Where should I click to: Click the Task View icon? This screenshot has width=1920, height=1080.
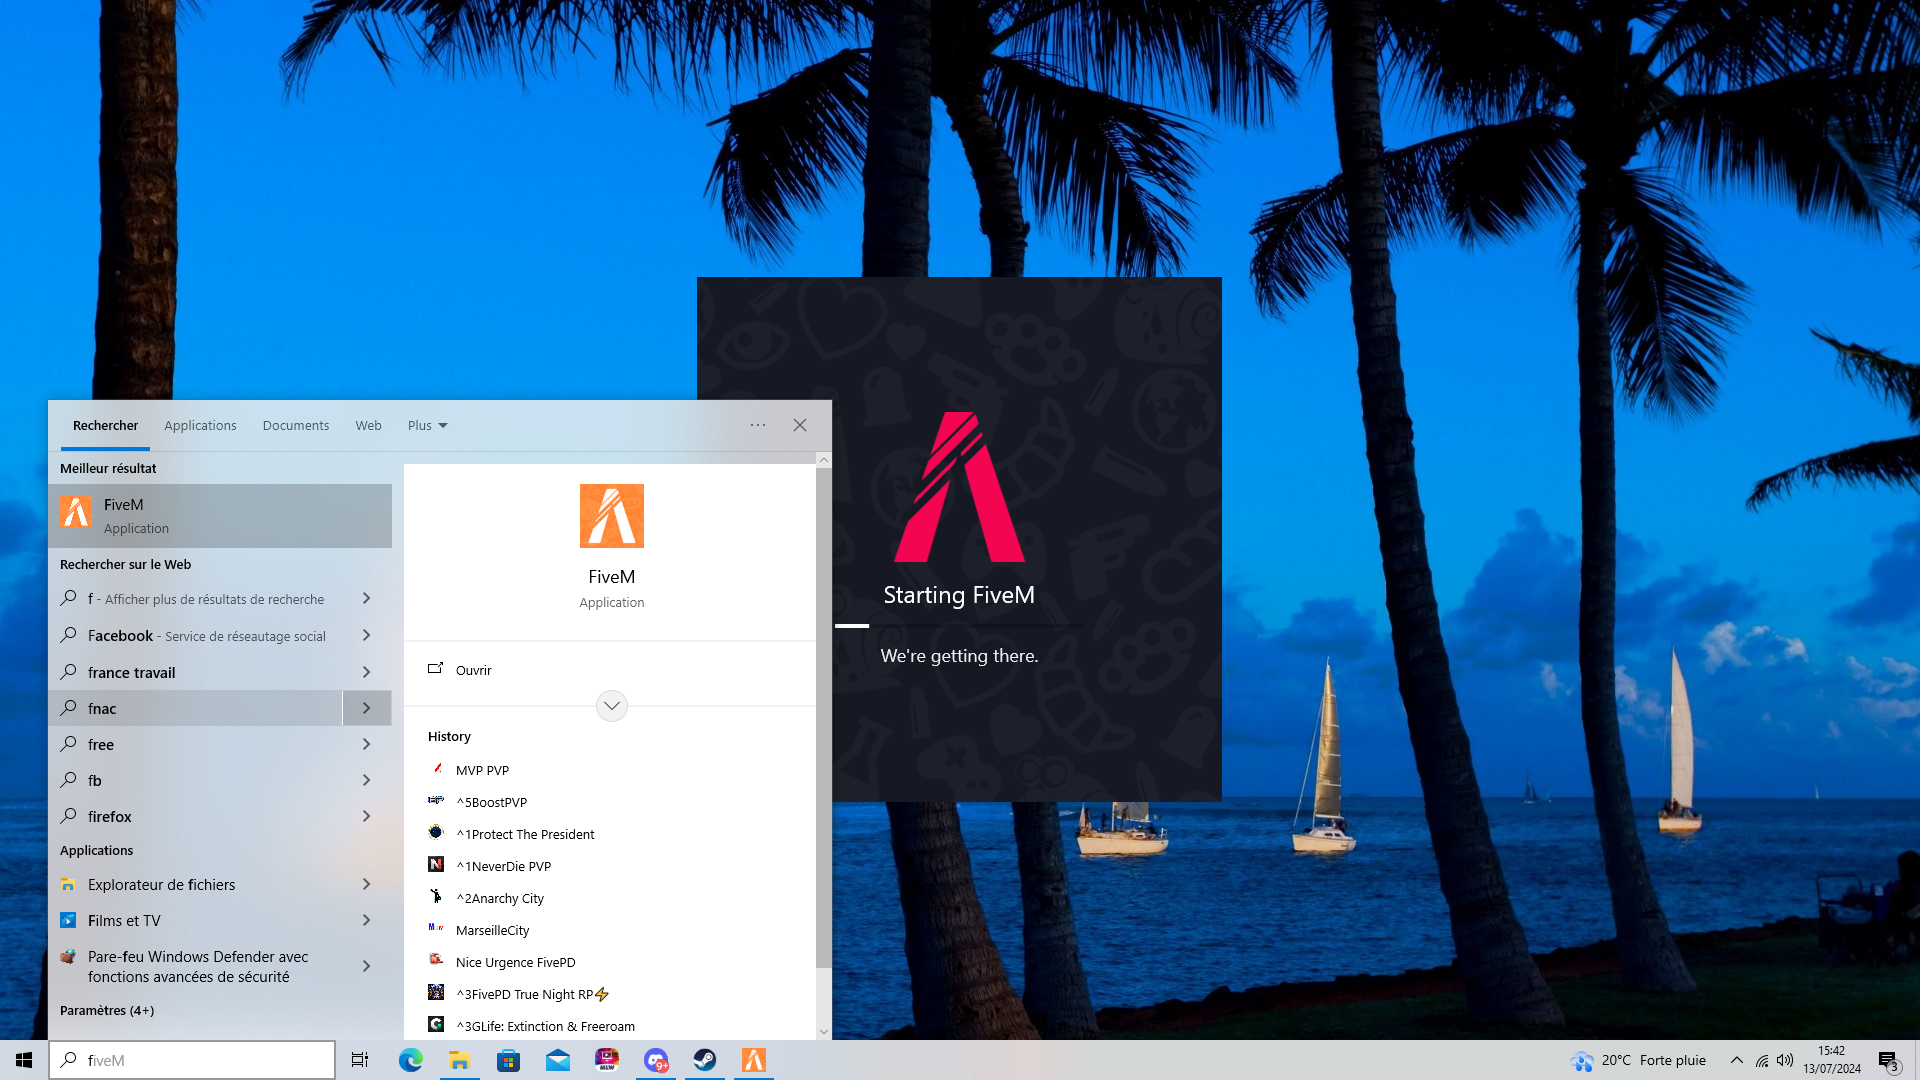[x=360, y=1060]
